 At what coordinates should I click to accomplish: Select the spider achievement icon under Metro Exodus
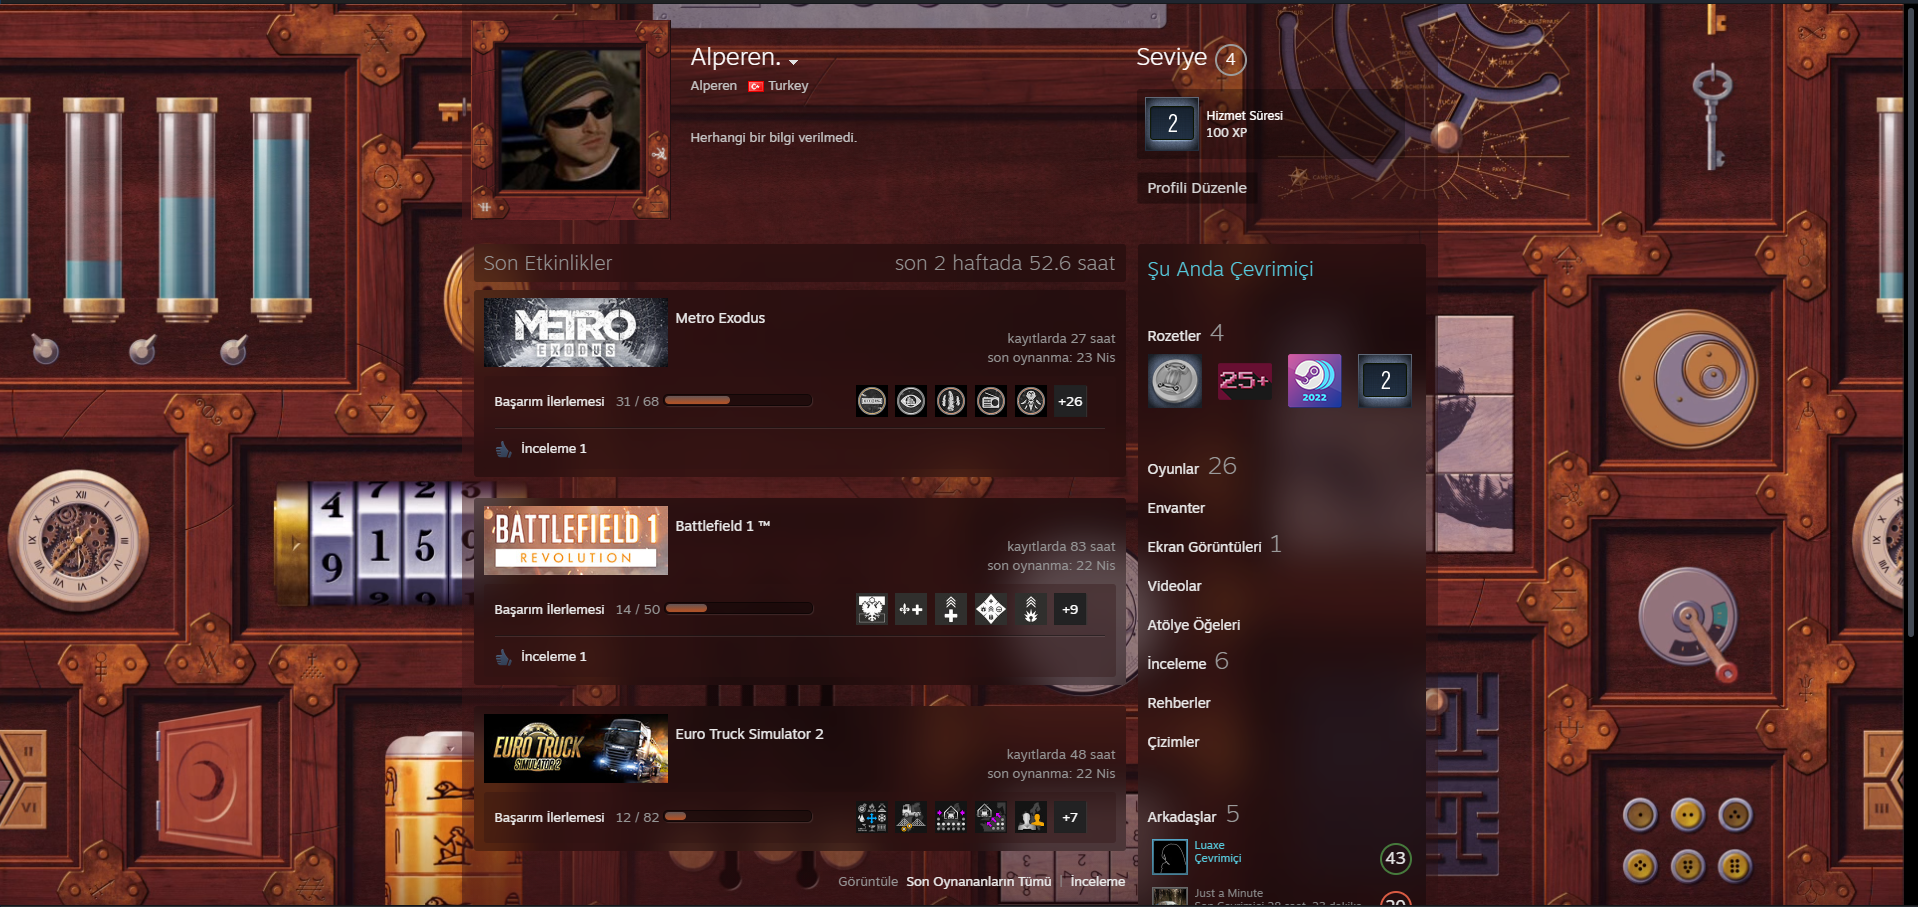(1031, 401)
